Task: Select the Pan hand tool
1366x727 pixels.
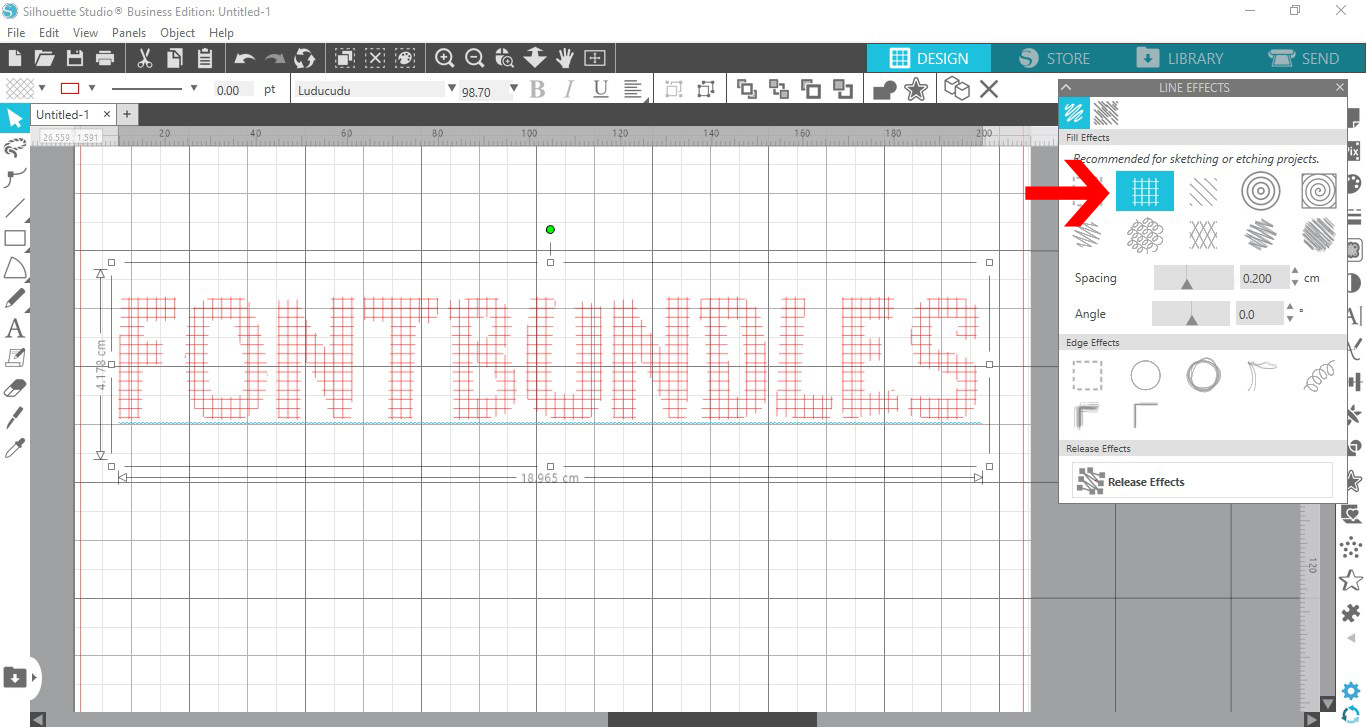Action: coord(565,58)
